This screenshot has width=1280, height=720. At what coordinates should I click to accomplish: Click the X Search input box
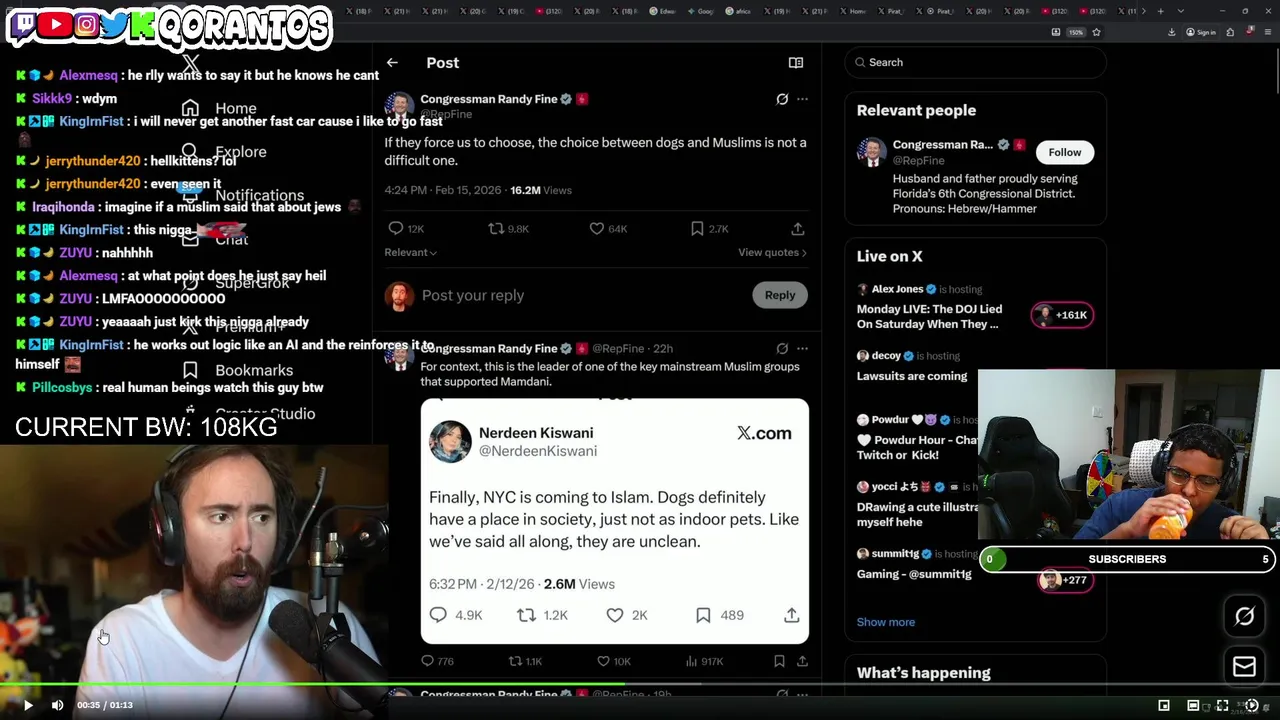tap(975, 62)
